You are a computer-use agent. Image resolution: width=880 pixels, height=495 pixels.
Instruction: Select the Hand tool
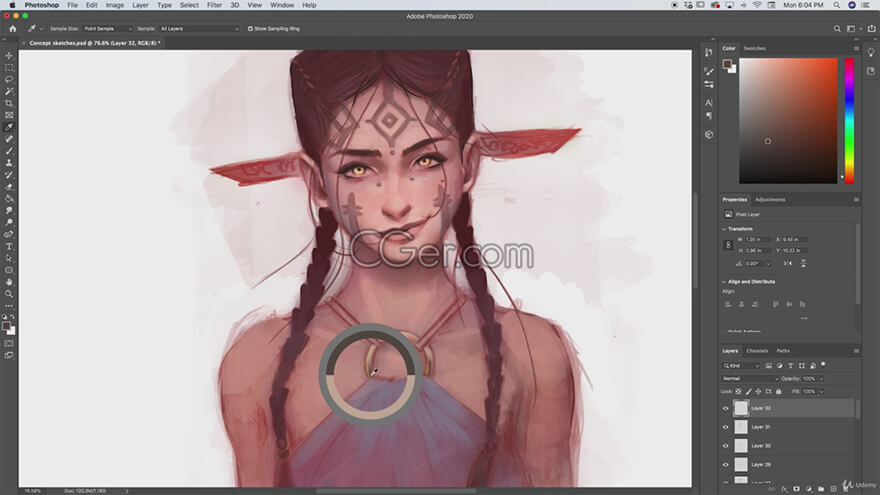click(x=9, y=282)
